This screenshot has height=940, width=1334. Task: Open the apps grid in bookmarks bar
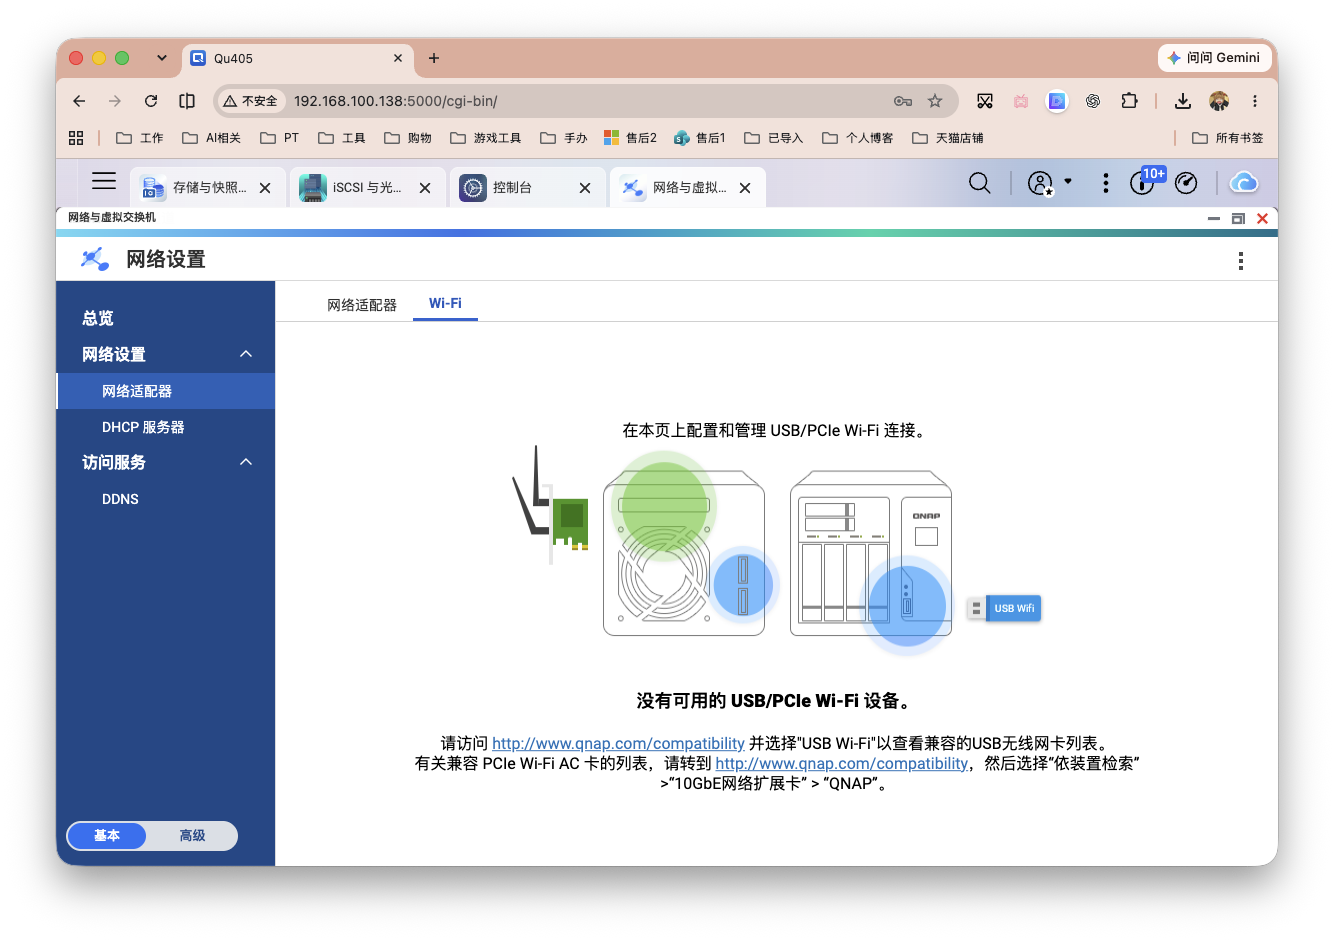[x=76, y=138]
